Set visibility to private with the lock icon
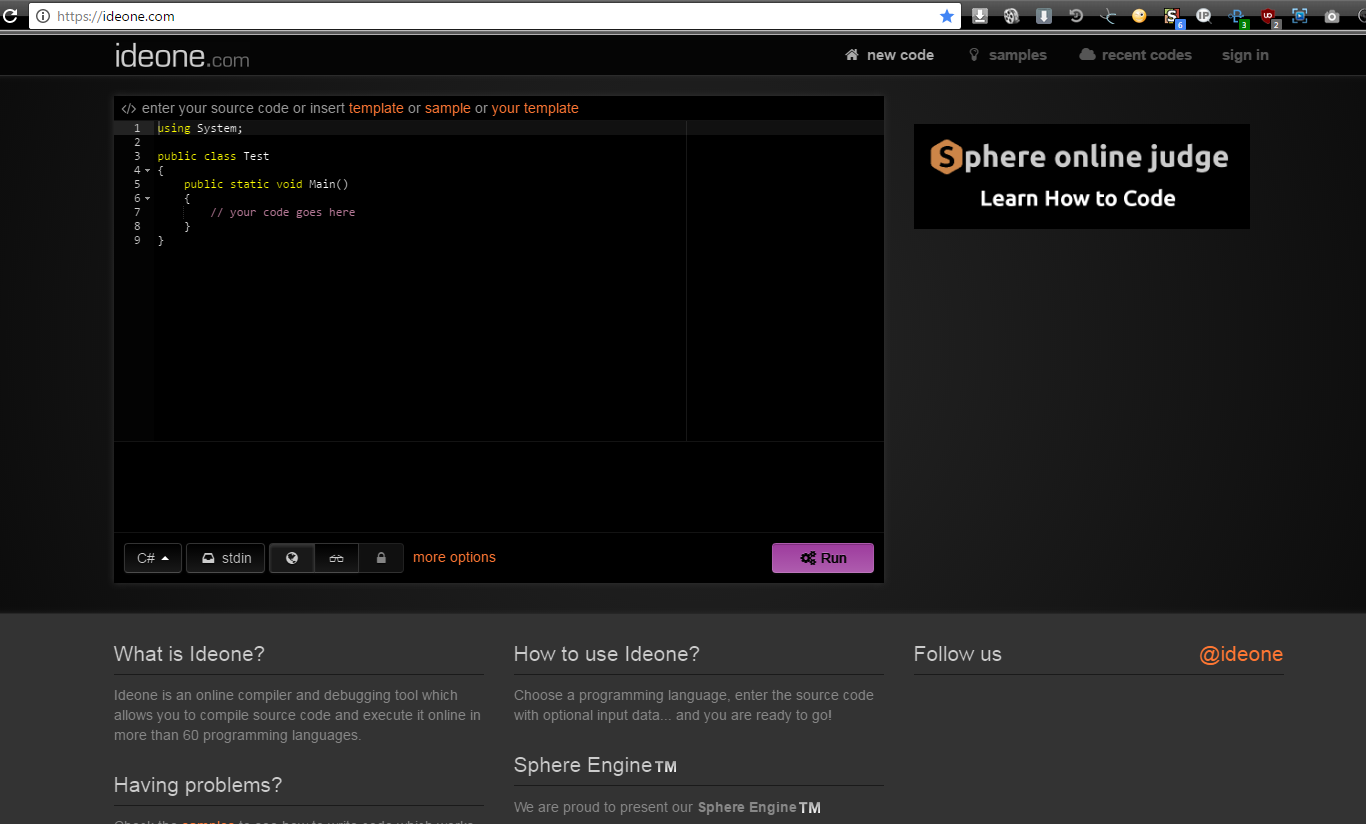1366x824 pixels. (381, 558)
